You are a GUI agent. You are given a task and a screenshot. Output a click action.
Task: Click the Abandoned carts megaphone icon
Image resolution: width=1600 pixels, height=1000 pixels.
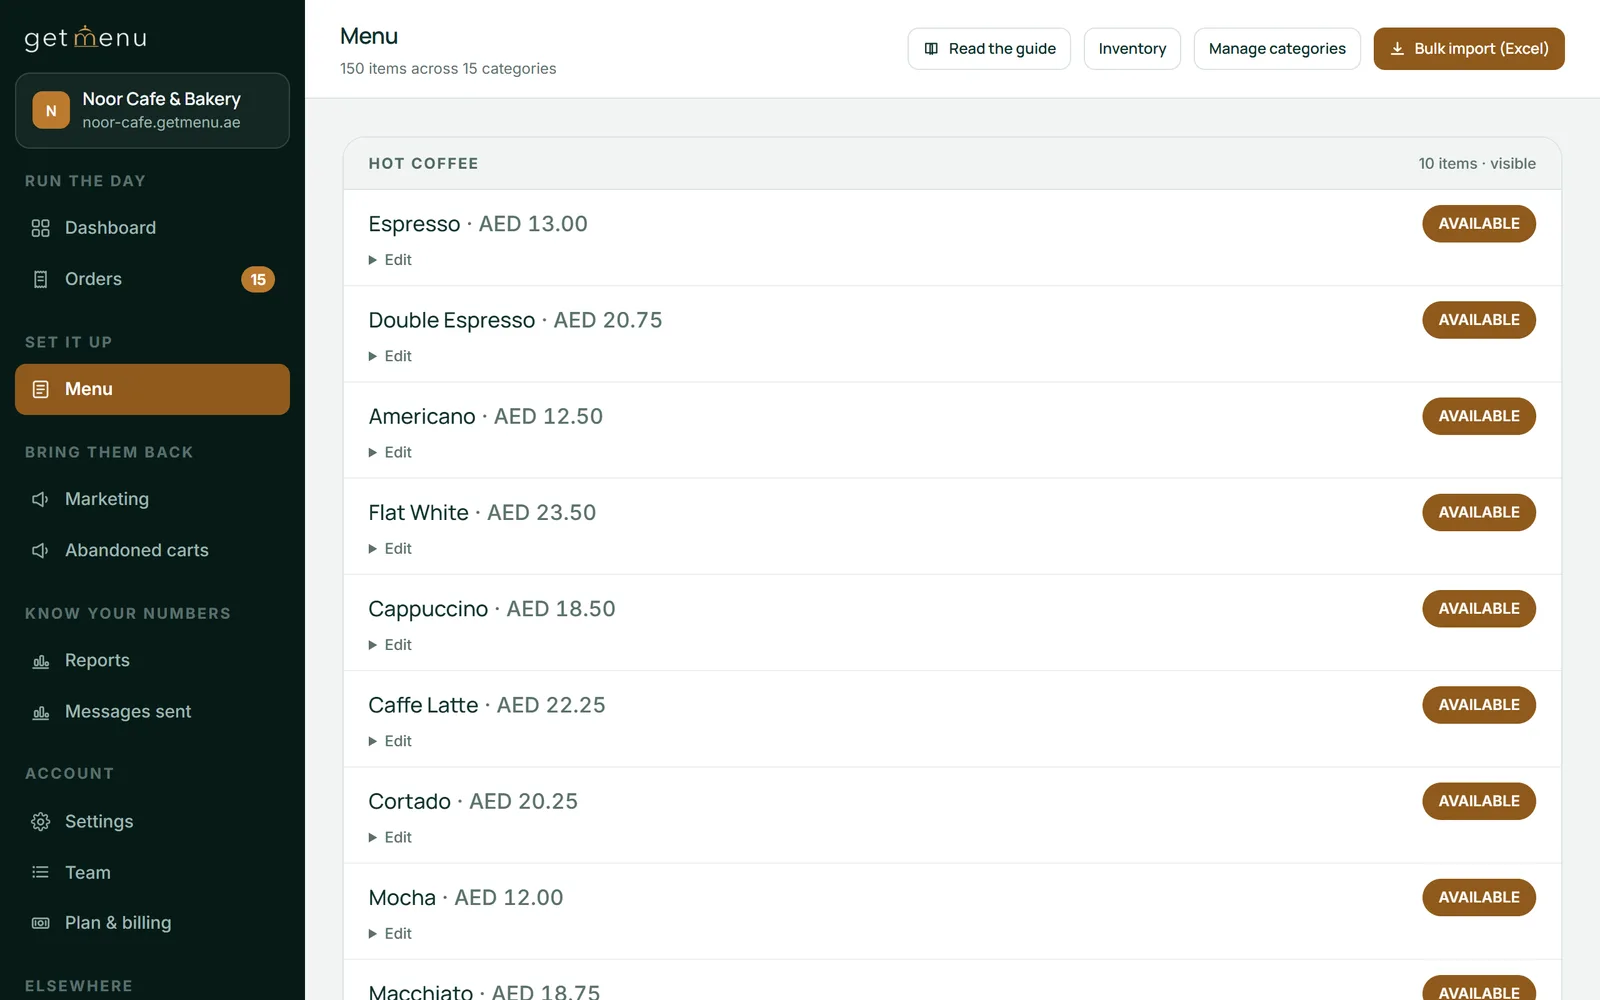click(x=40, y=550)
